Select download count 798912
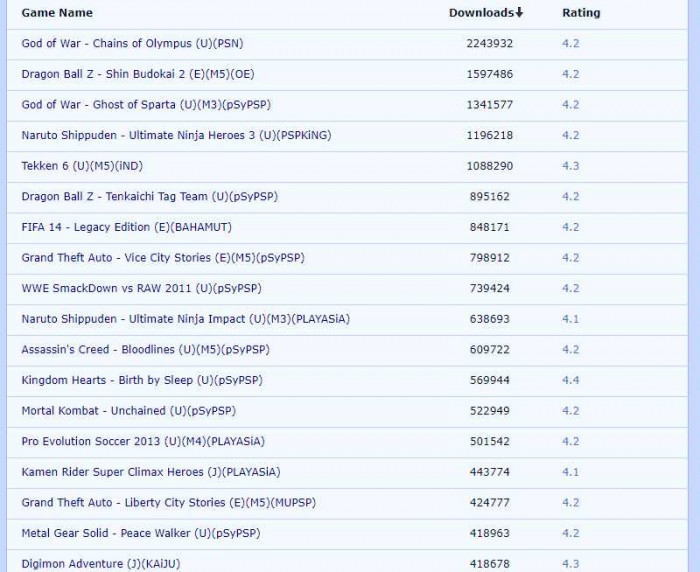 [490, 258]
